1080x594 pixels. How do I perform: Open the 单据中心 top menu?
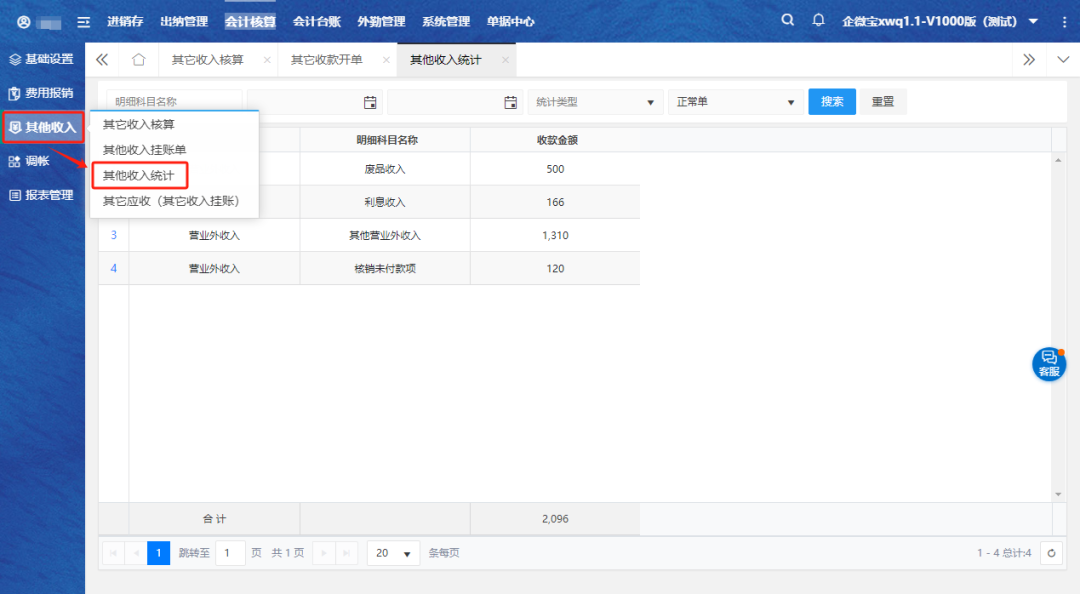click(510, 21)
